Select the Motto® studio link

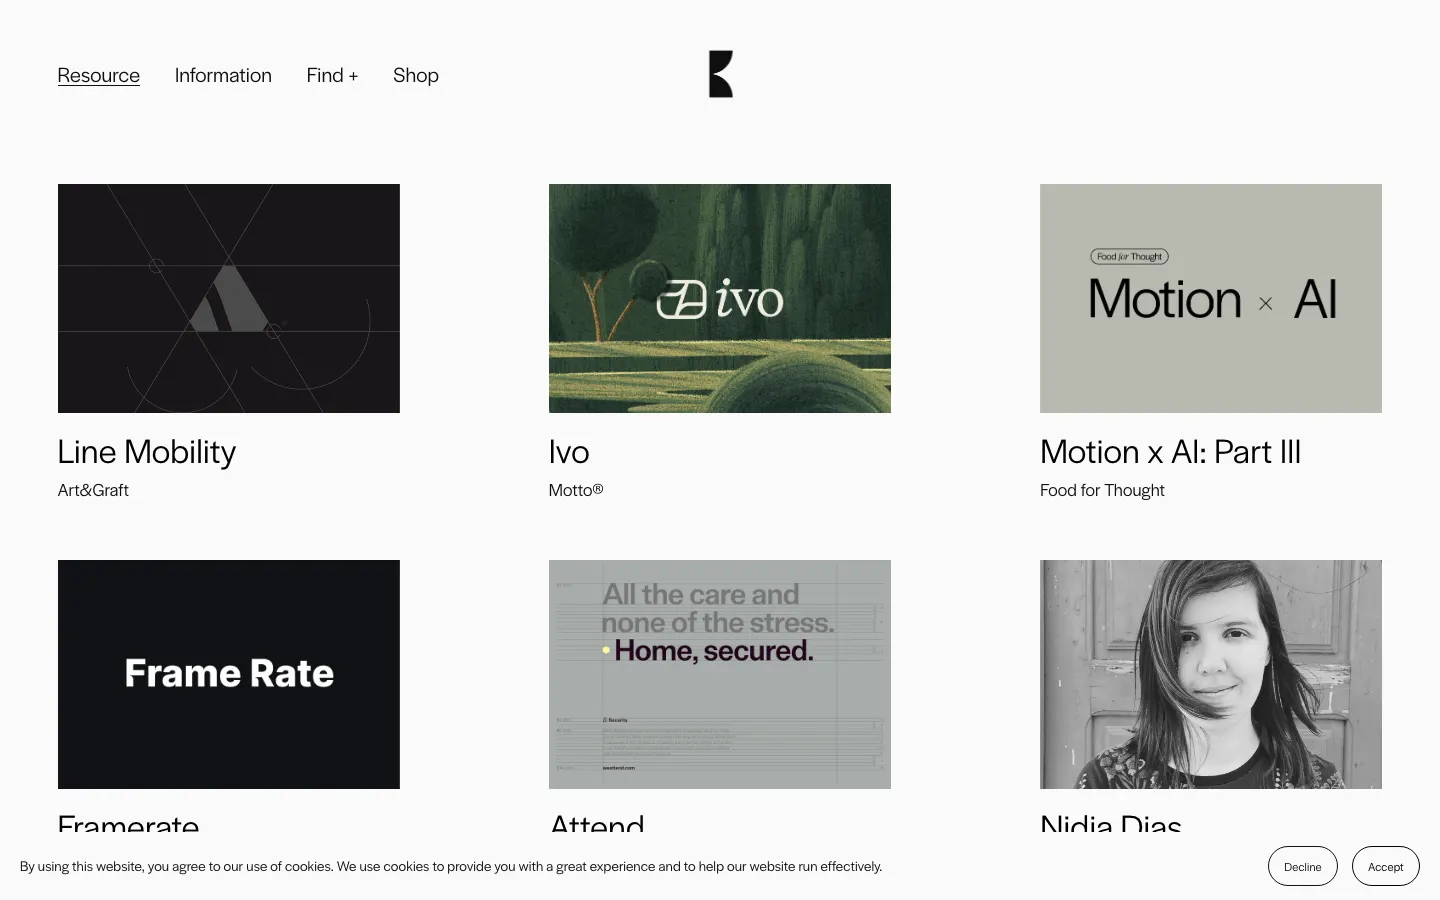click(575, 490)
